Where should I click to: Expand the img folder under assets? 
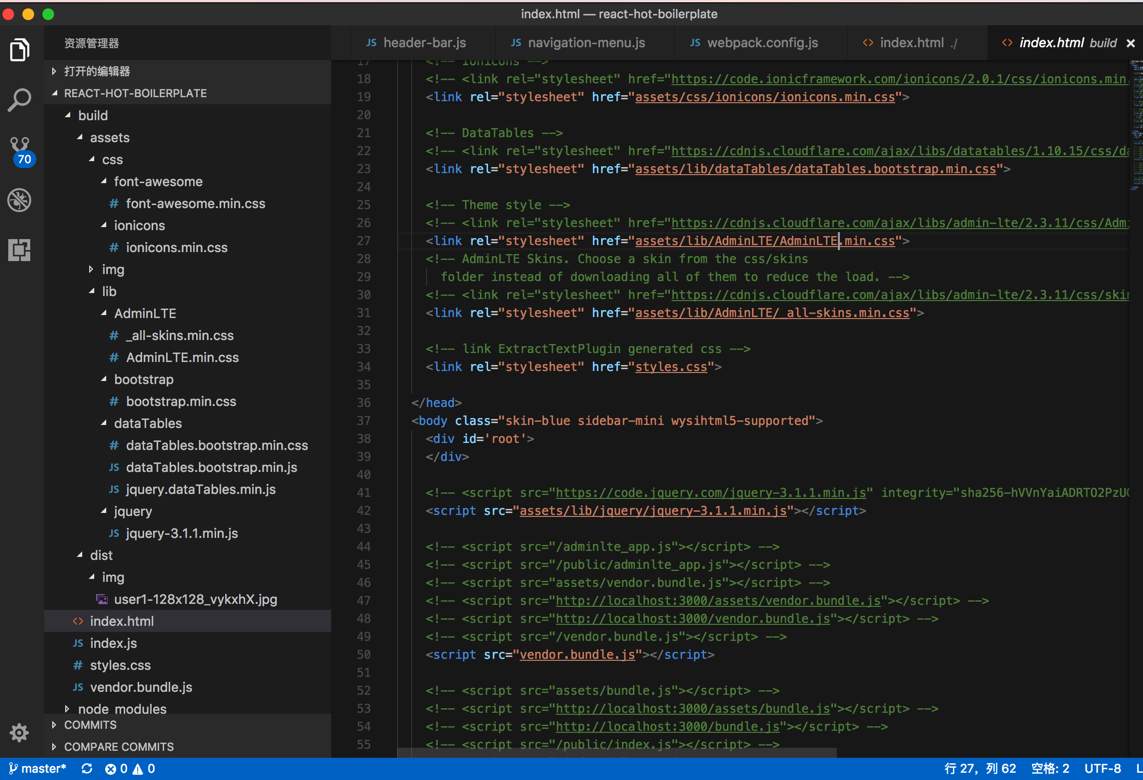[x=113, y=269]
